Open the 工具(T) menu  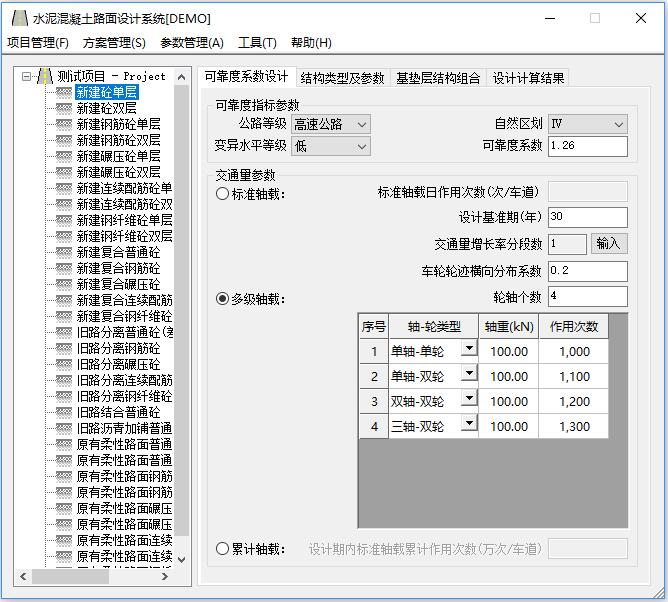(x=257, y=43)
